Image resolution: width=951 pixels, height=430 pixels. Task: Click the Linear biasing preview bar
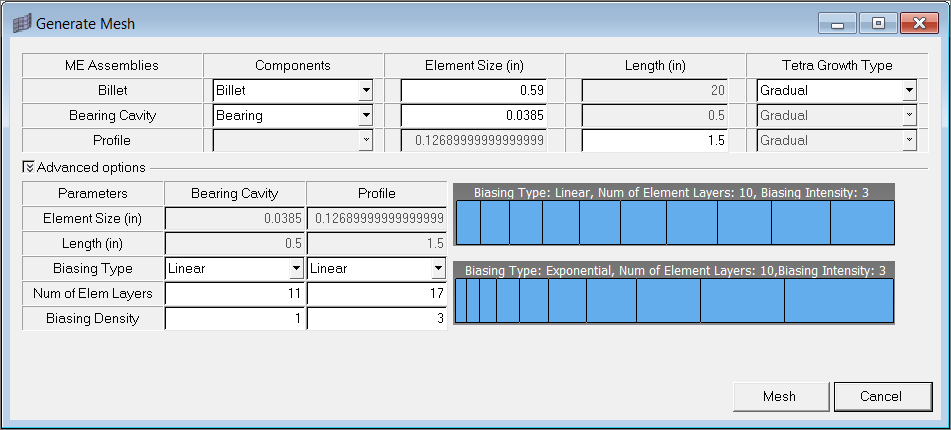pyautogui.click(x=674, y=222)
